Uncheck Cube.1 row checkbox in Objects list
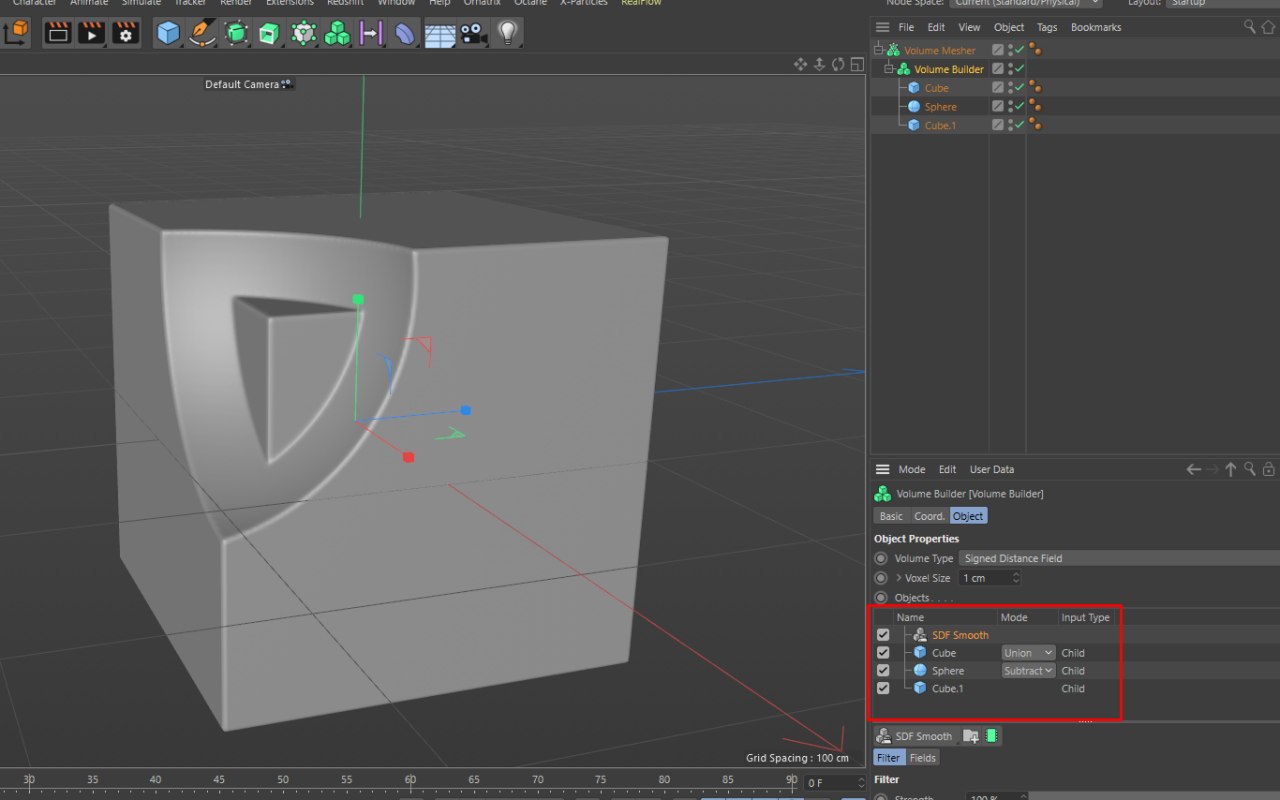This screenshot has width=1280, height=800. click(883, 689)
